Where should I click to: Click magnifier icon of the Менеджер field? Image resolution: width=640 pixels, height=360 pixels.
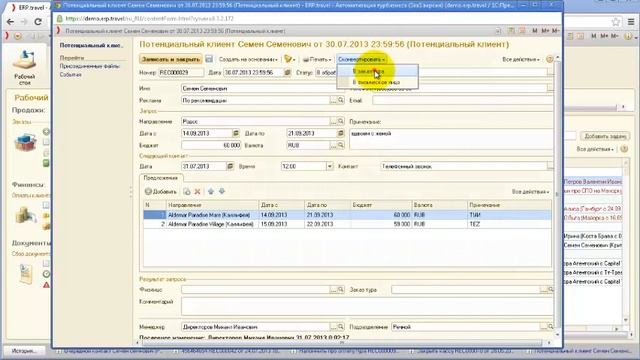(x=341, y=327)
